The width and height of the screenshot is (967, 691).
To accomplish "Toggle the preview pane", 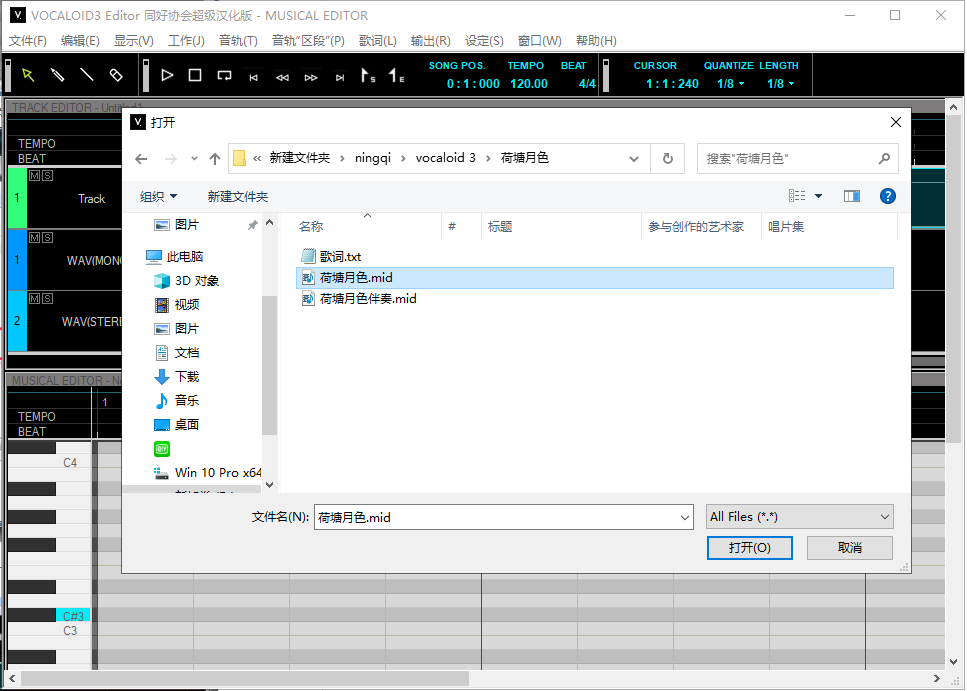I will [x=852, y=196].
